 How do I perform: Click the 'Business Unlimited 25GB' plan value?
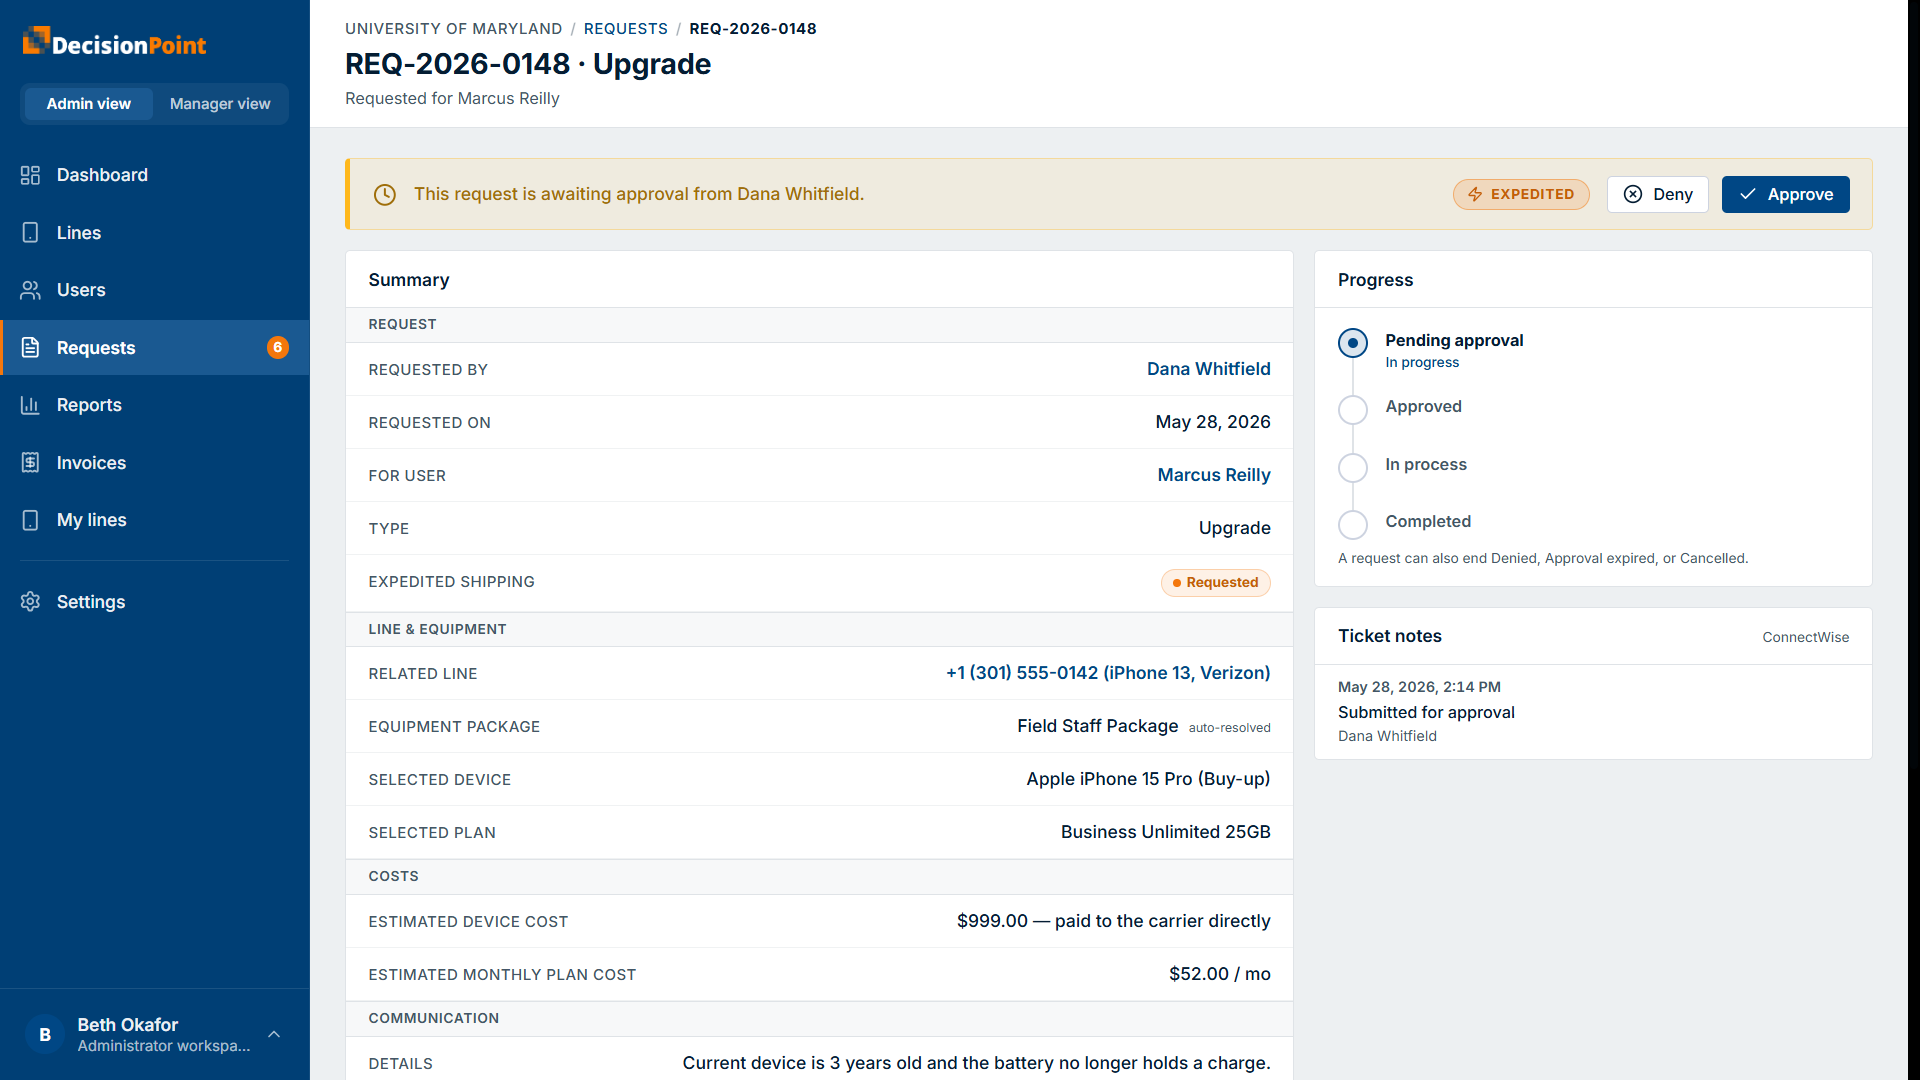1165,832
